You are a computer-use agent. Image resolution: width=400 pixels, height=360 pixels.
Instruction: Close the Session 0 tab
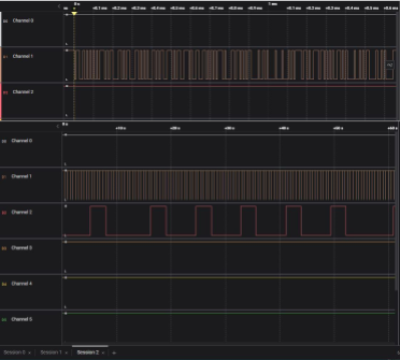point(29,353)
